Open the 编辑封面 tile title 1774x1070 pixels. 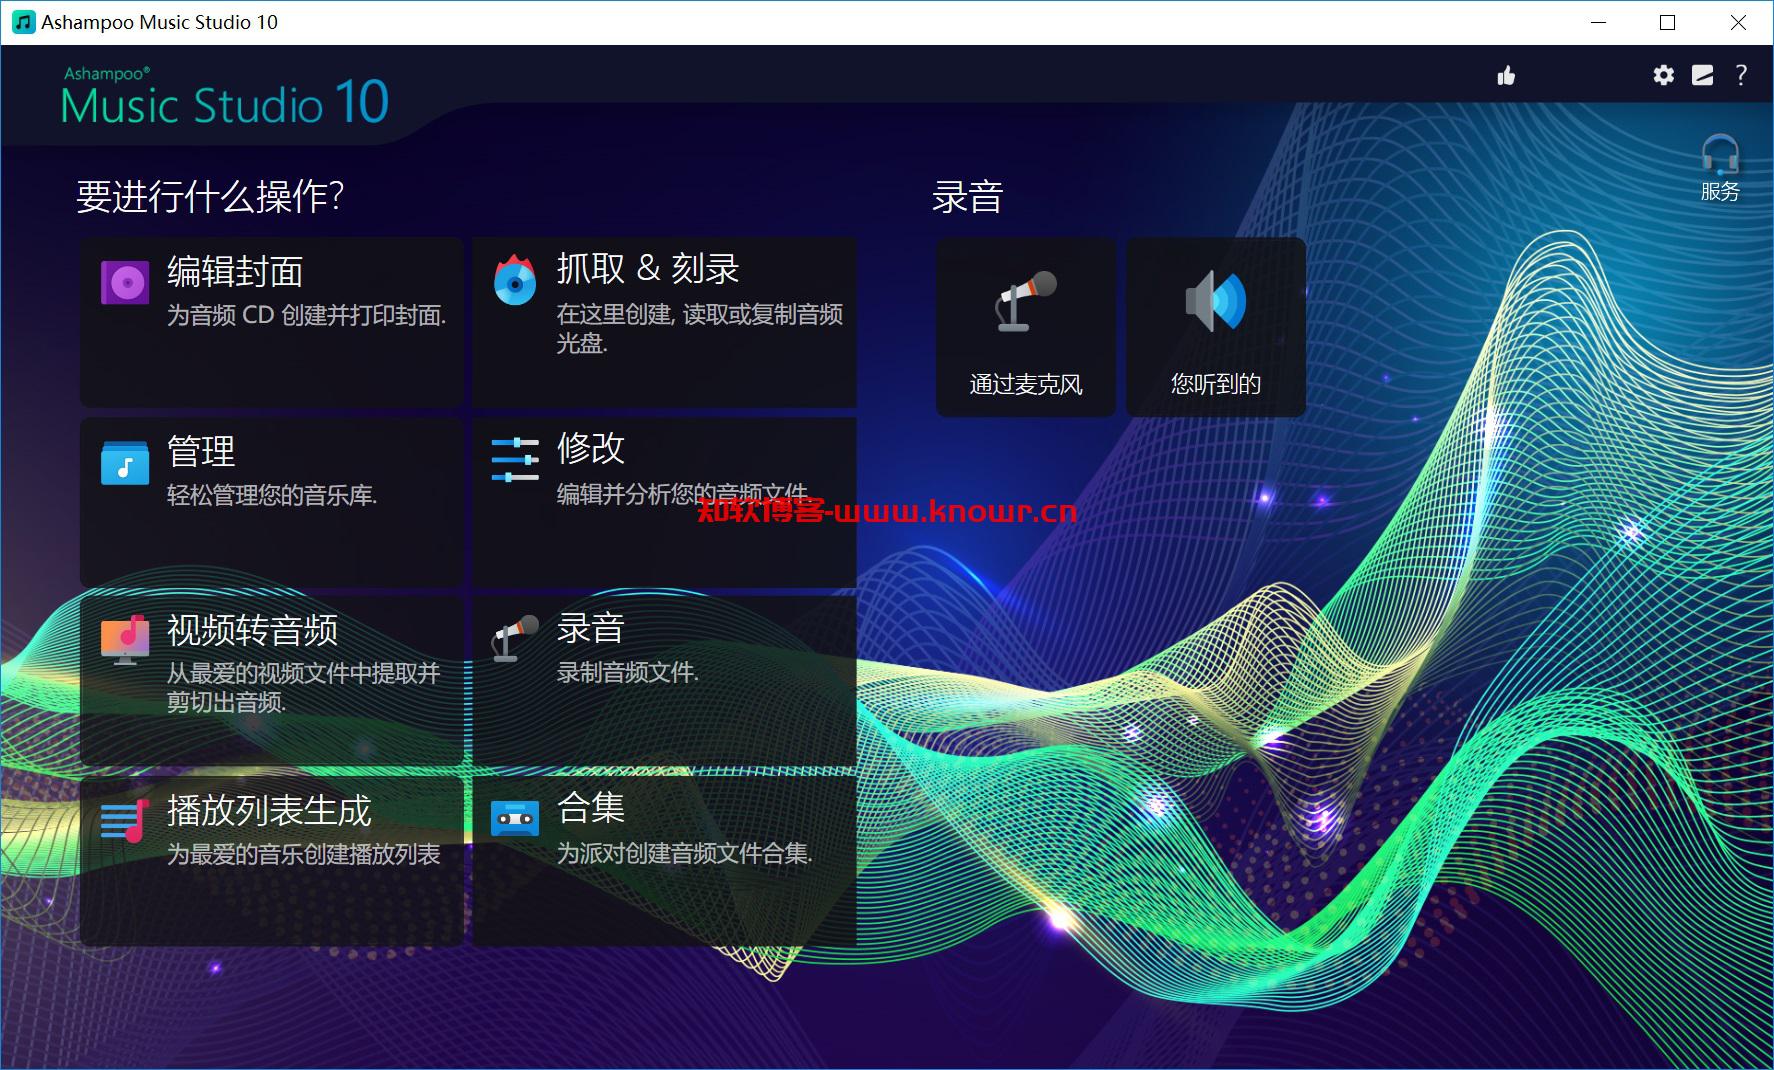[x=235, y=271]
